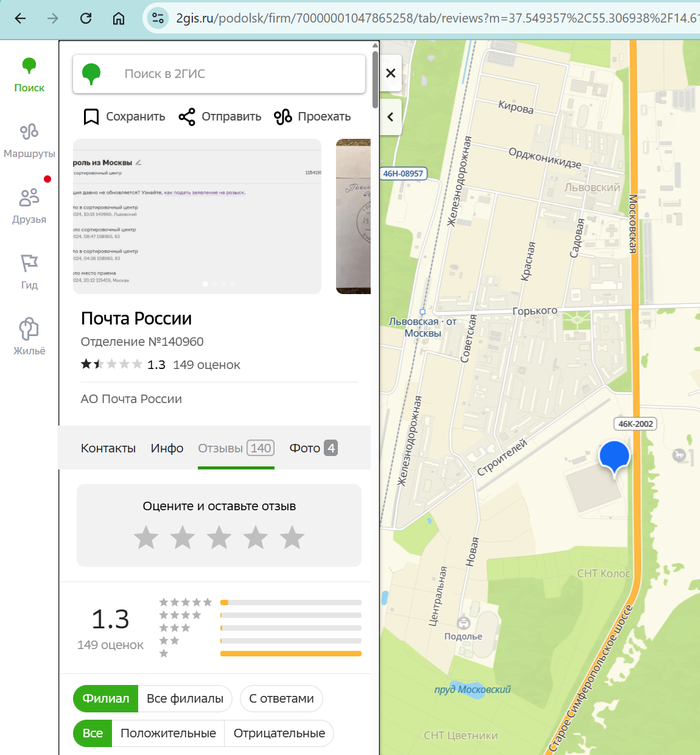Click the three-star row in rating breakdown
The image size is (700, 755).
(x=260, y=628)
